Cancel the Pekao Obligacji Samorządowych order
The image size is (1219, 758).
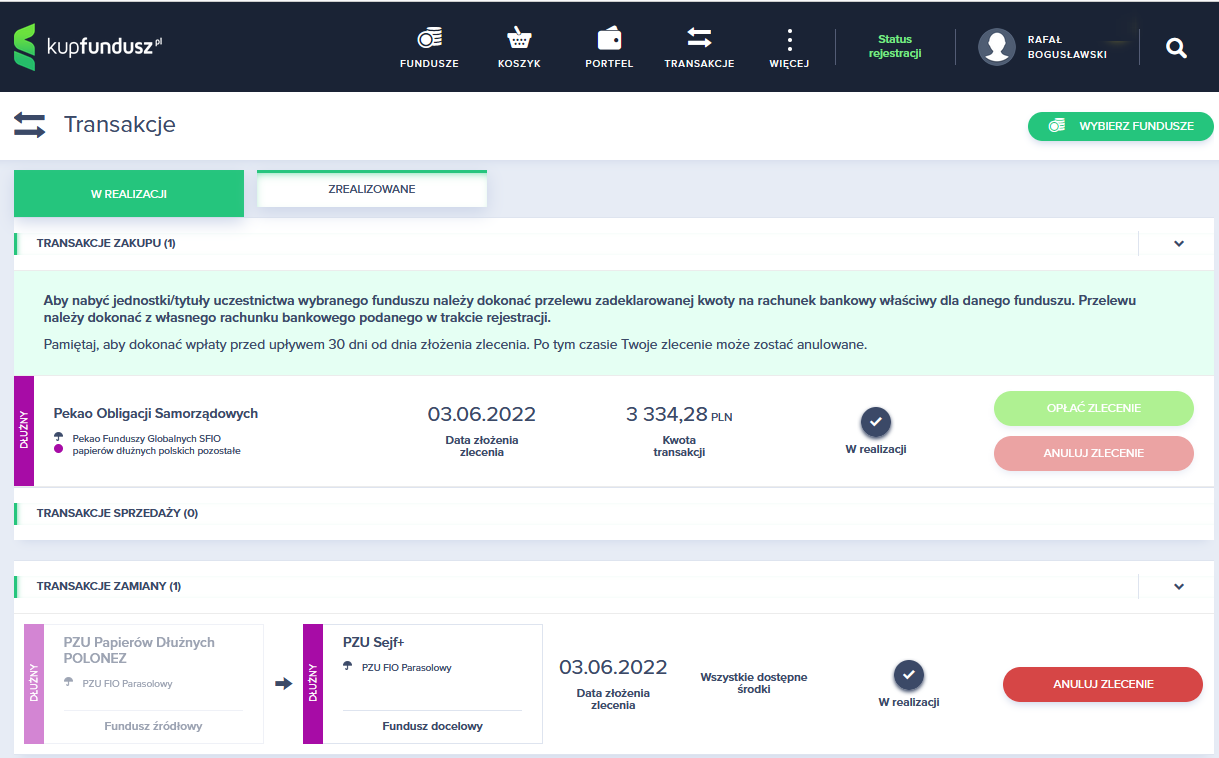click(1094, 453)
